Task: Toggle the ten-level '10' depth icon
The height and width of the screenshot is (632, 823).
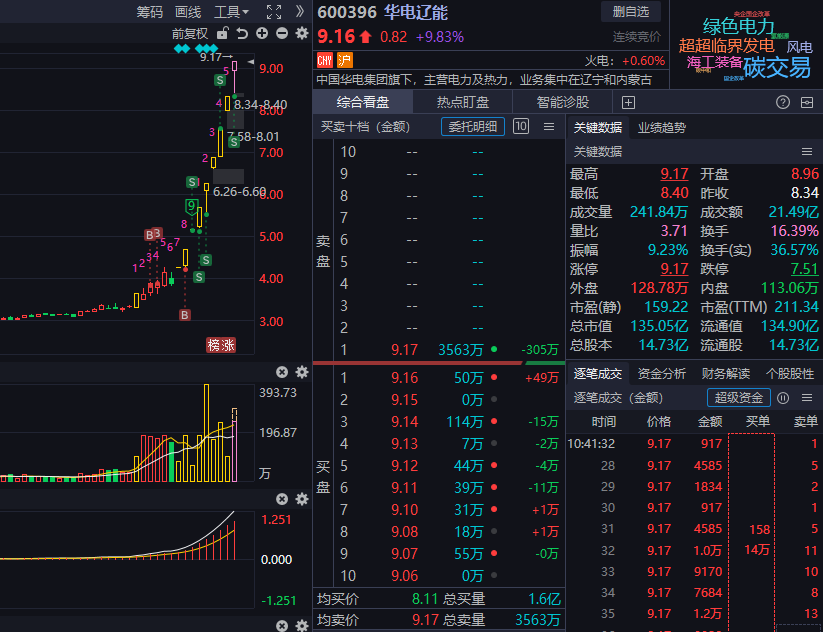Action: (x=521, y=126)
